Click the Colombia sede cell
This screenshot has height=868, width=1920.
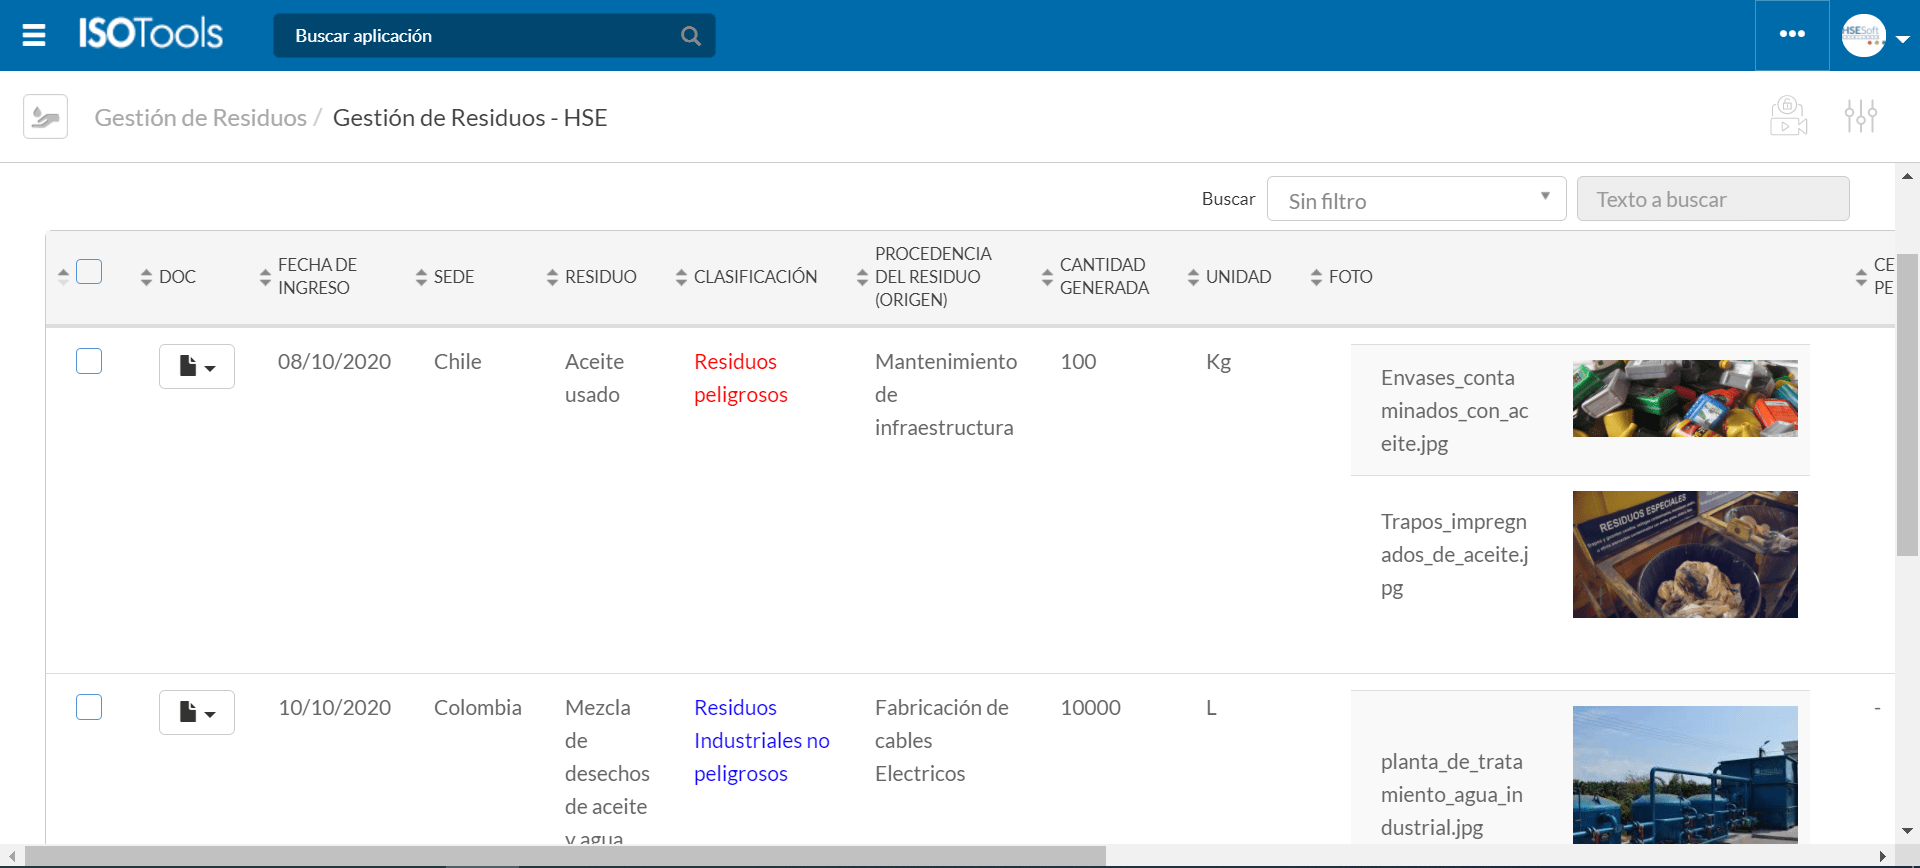(x=478, y=707)
